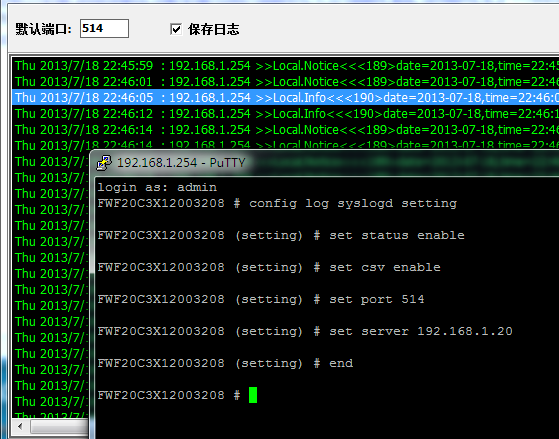Toggle the 保存日志 save log checkbox

(x=176, y=29)
